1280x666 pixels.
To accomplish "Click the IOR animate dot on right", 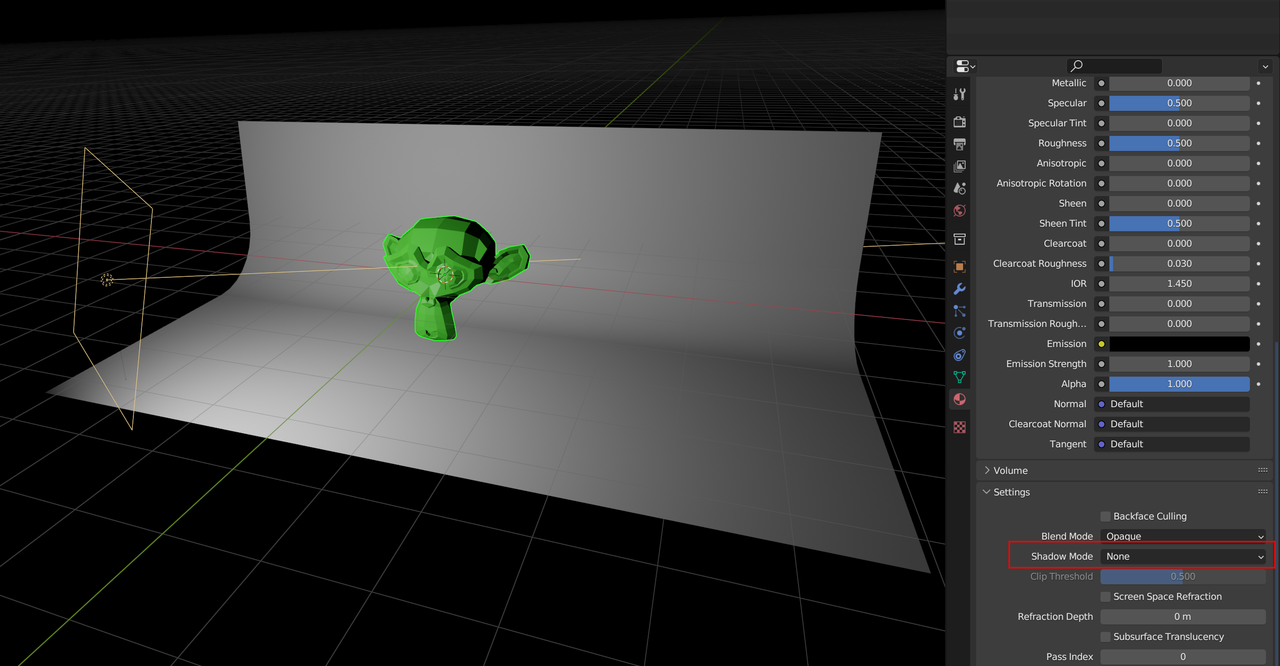I will point(1259,284).
